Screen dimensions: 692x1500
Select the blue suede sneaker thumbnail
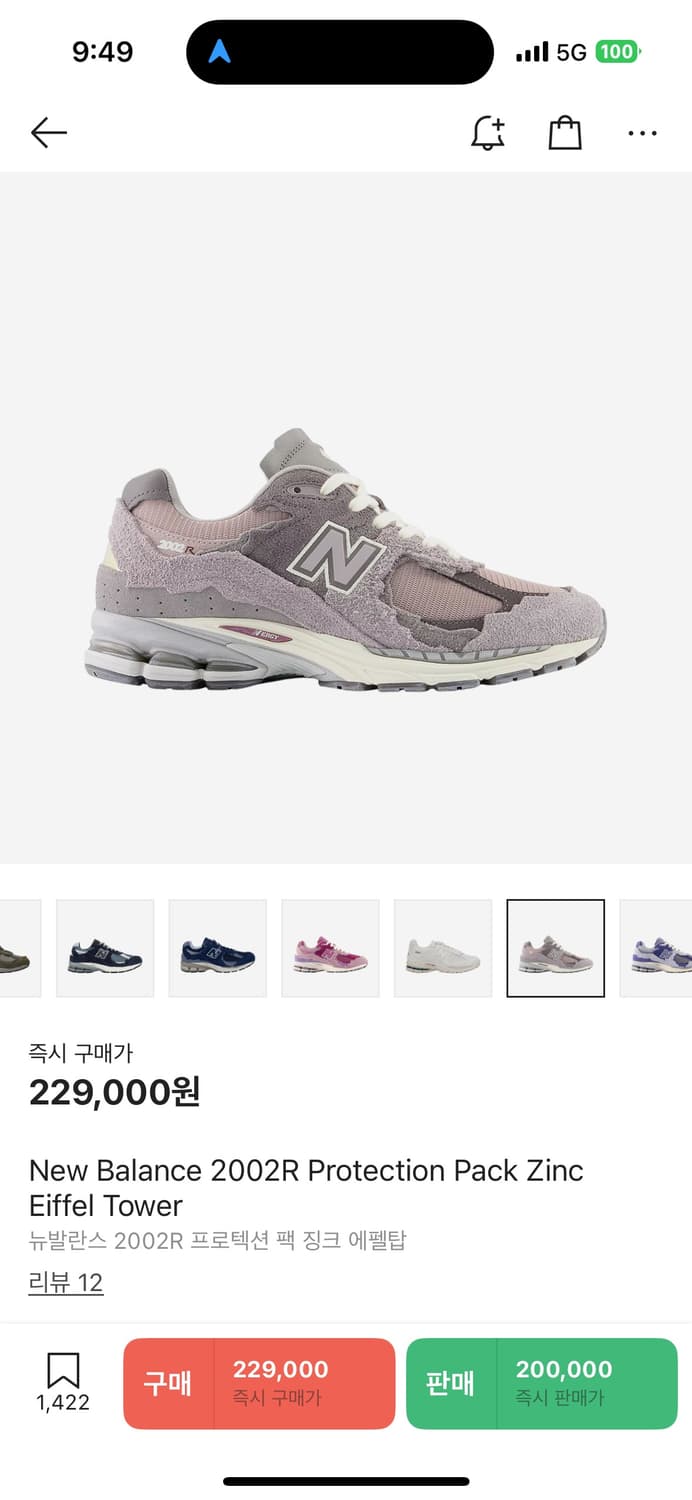coord(218,948)
